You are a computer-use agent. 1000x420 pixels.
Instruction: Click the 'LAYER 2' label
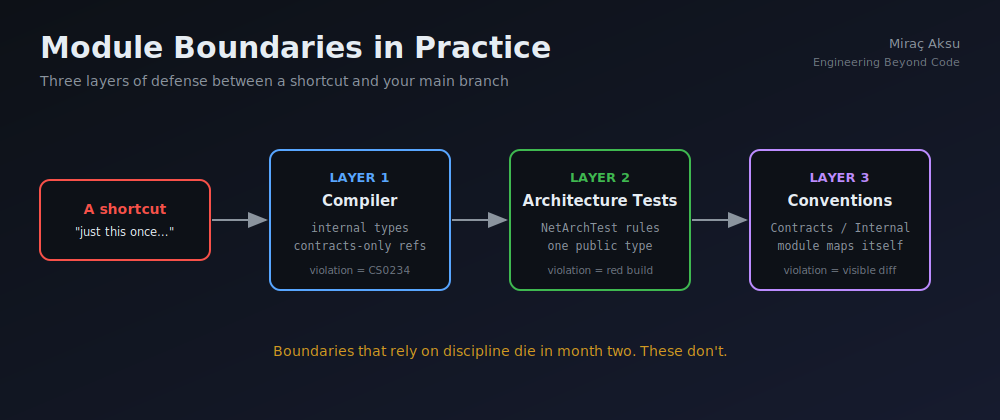click(x=599, y=178)
